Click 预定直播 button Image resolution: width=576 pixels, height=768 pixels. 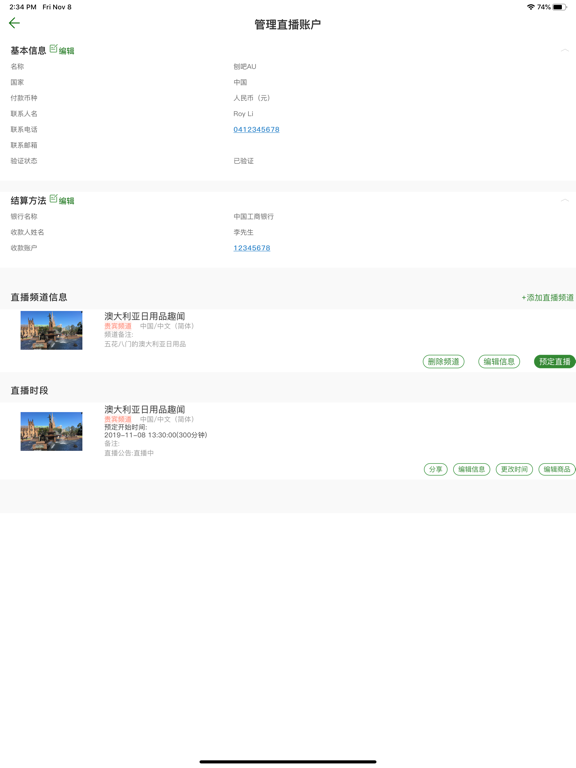[x=554, y=361]
